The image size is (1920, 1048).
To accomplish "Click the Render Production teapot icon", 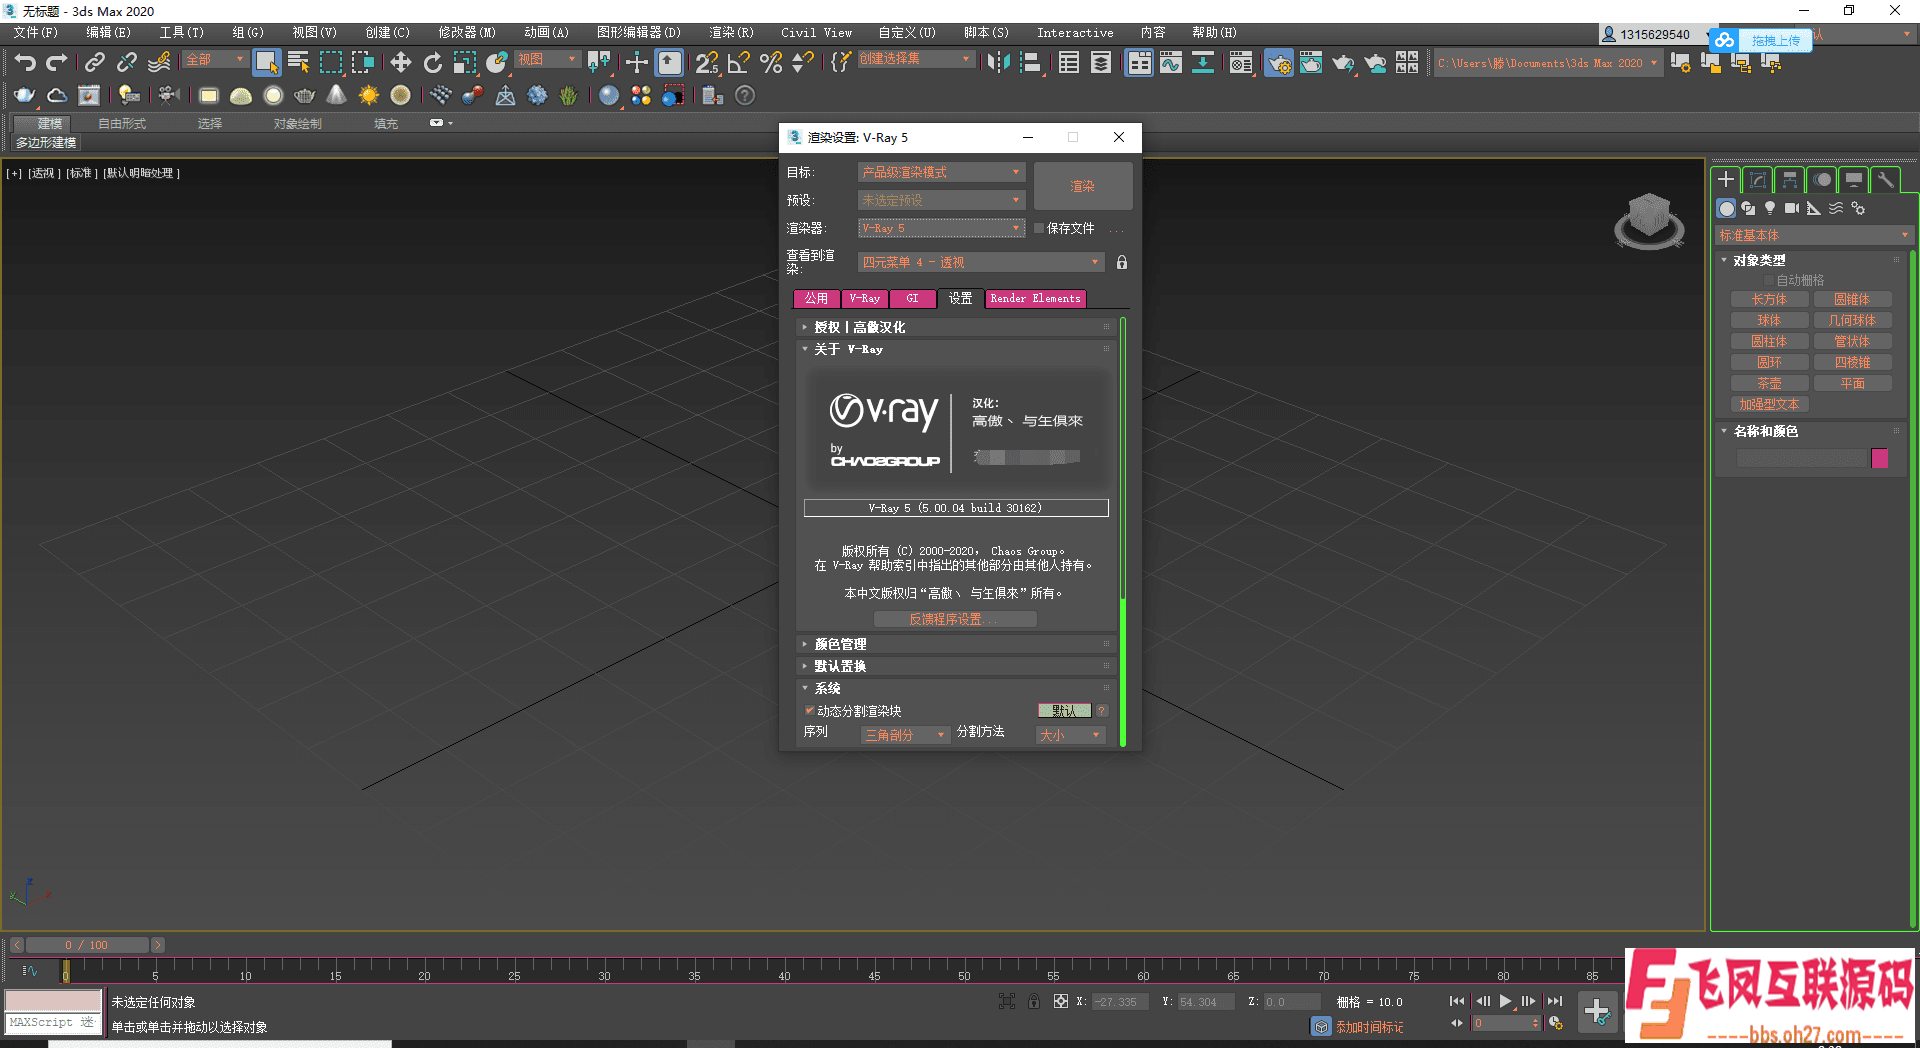I will 1342,63.
